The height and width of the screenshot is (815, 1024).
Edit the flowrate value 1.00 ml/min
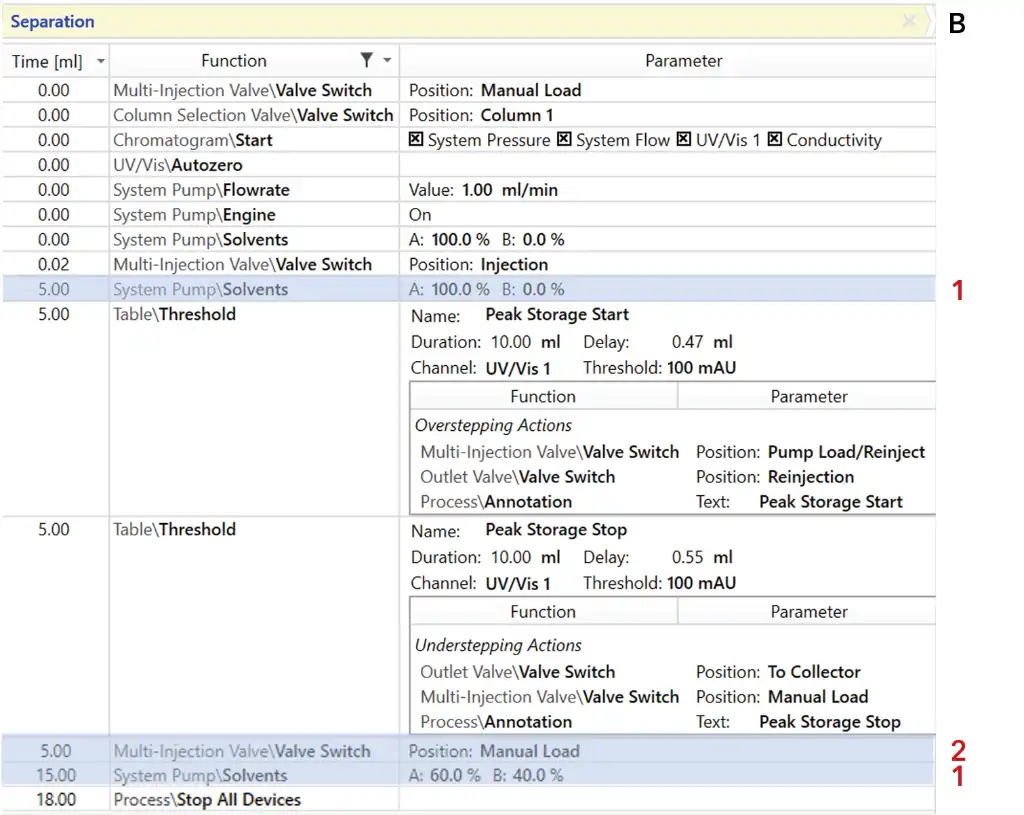[509, 190]
